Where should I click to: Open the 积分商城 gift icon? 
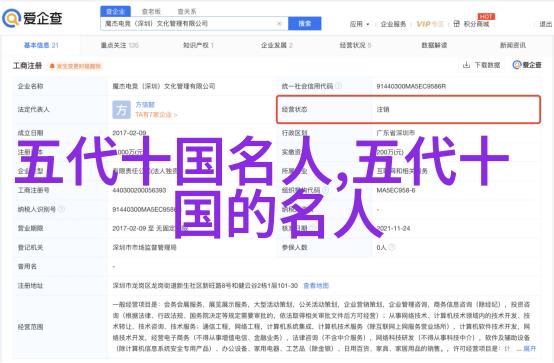(456, 24)
